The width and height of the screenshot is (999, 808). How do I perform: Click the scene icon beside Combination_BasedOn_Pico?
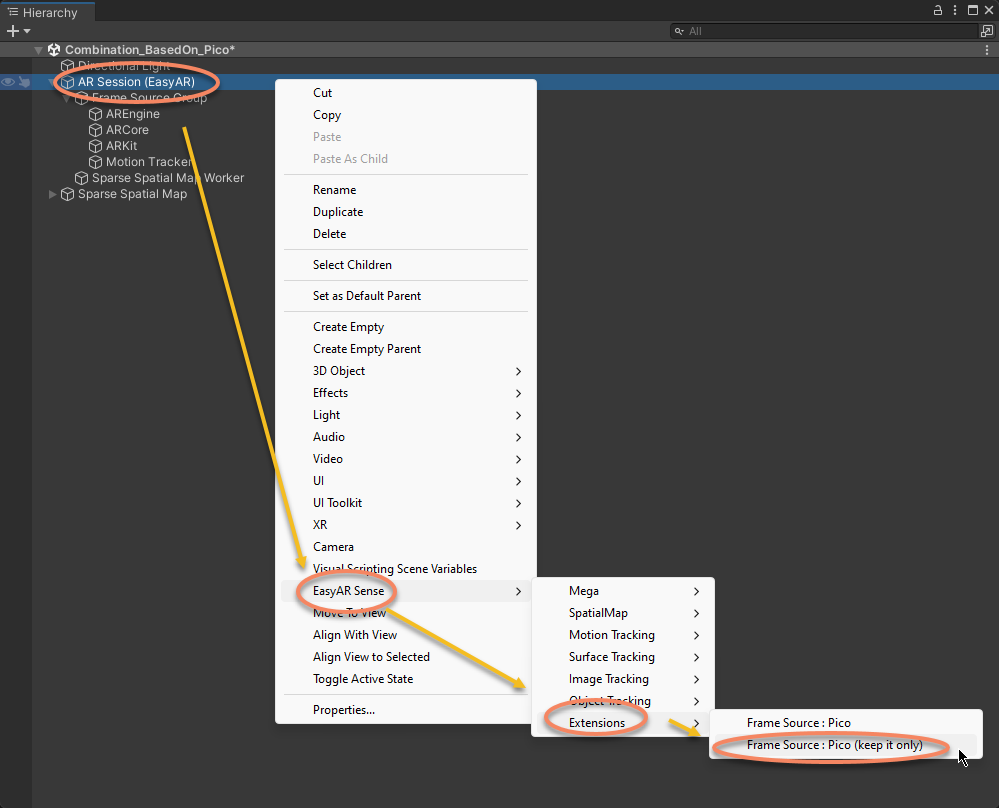pos(54,48)
